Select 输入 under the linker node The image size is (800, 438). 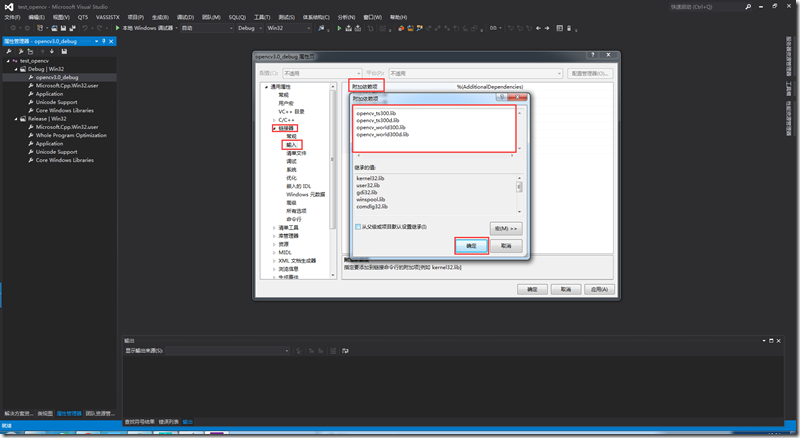(x=291, y=145)
